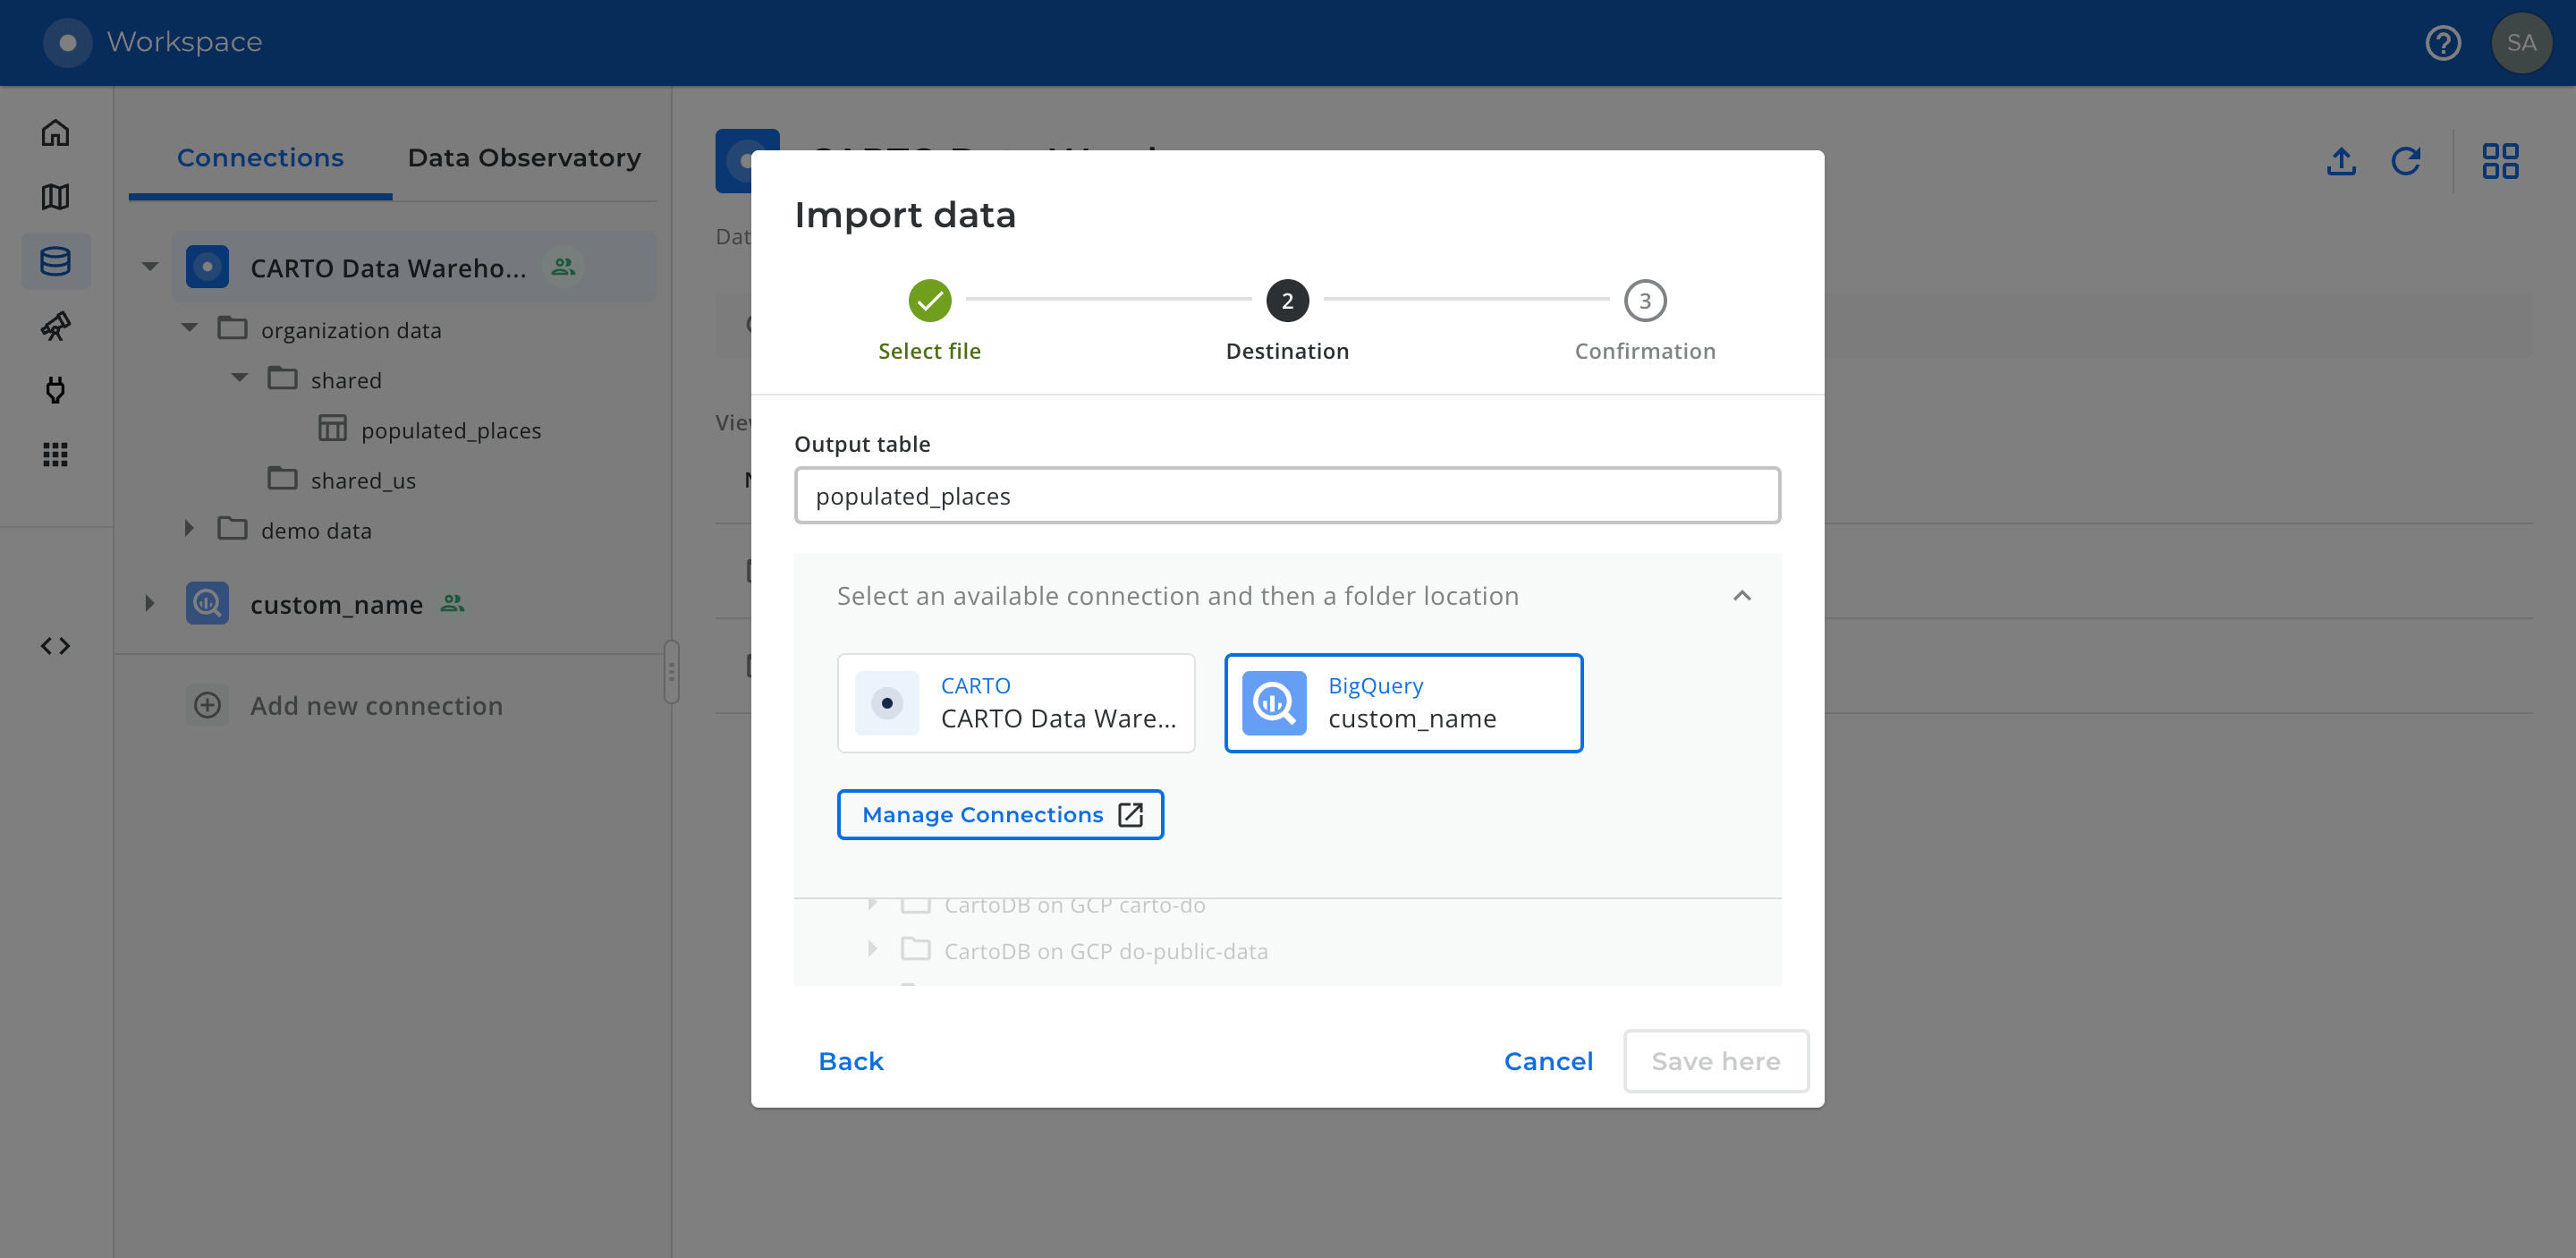2576x1258 pixels.
Task: Switch to the Data Observatory tab
Action: [524, 157]
